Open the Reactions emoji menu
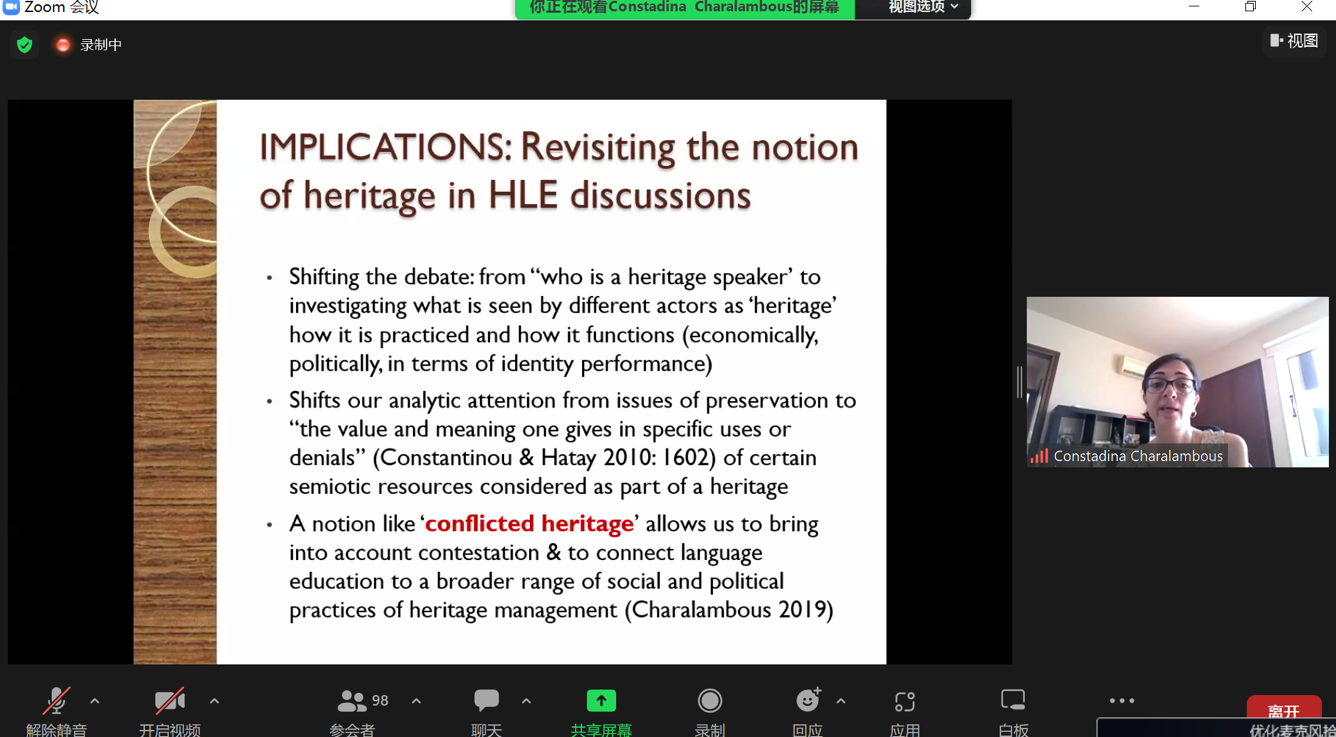Viewport: 1336px width, 737px height. pyautogui.click(x=807, y=702)
